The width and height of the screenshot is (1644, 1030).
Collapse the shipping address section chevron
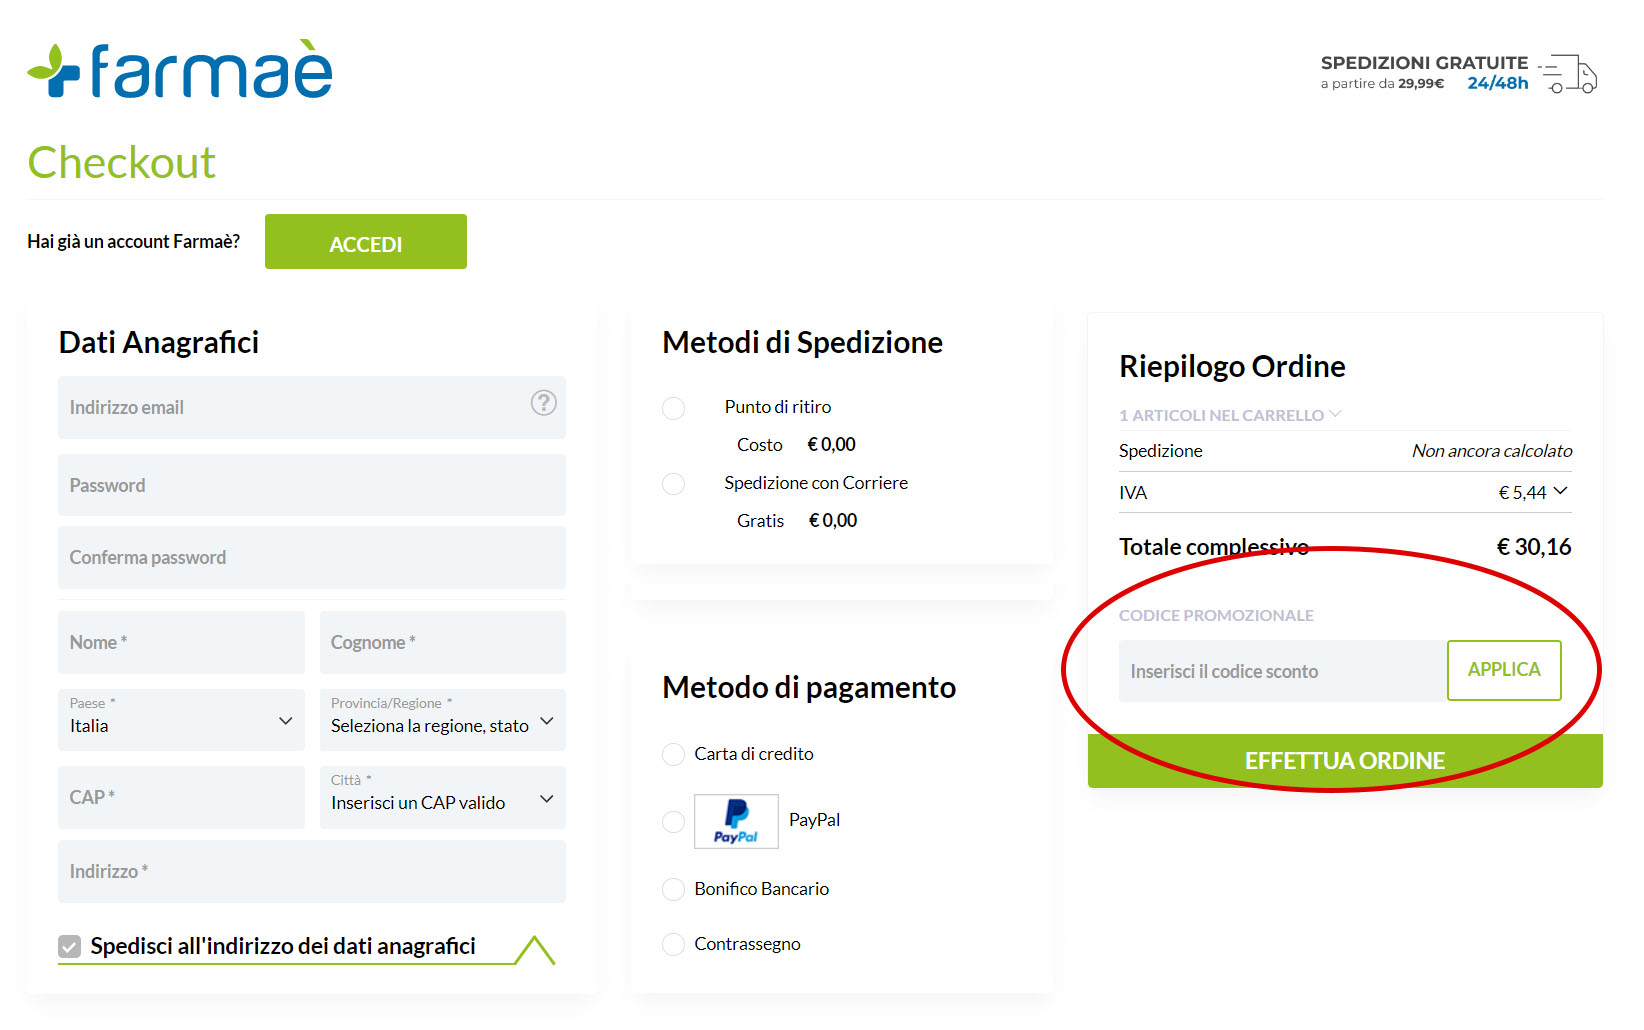[537, 945]
